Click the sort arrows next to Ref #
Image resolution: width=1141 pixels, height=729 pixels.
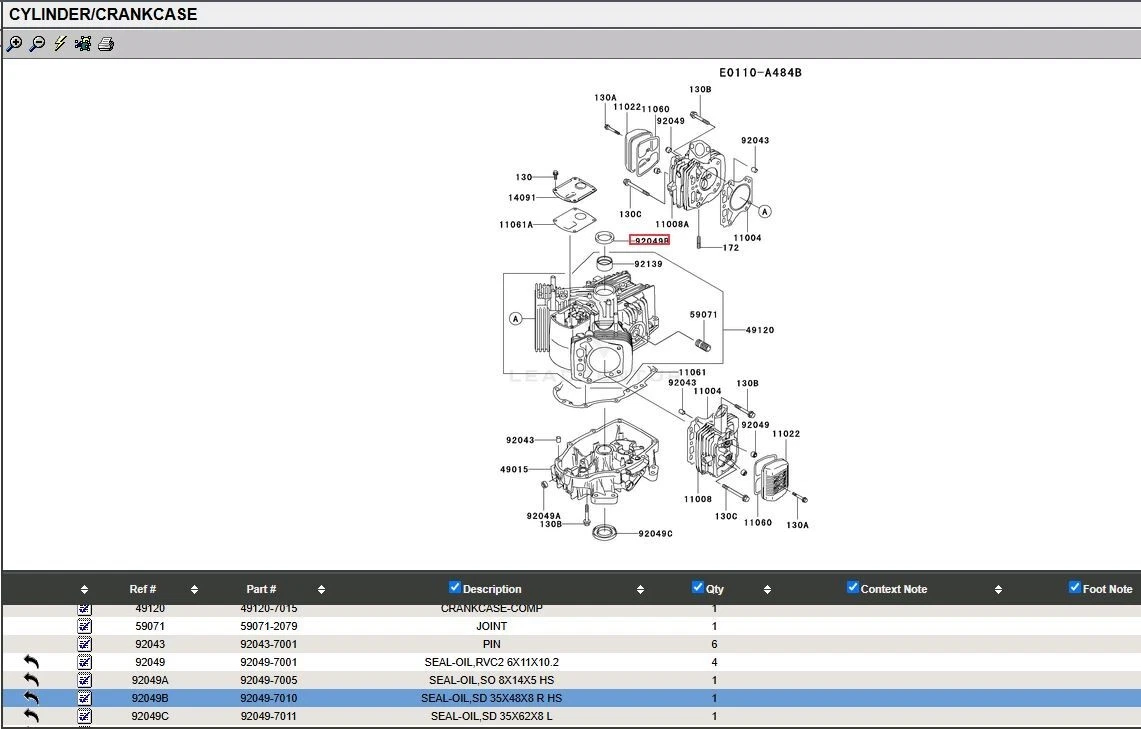194,590
